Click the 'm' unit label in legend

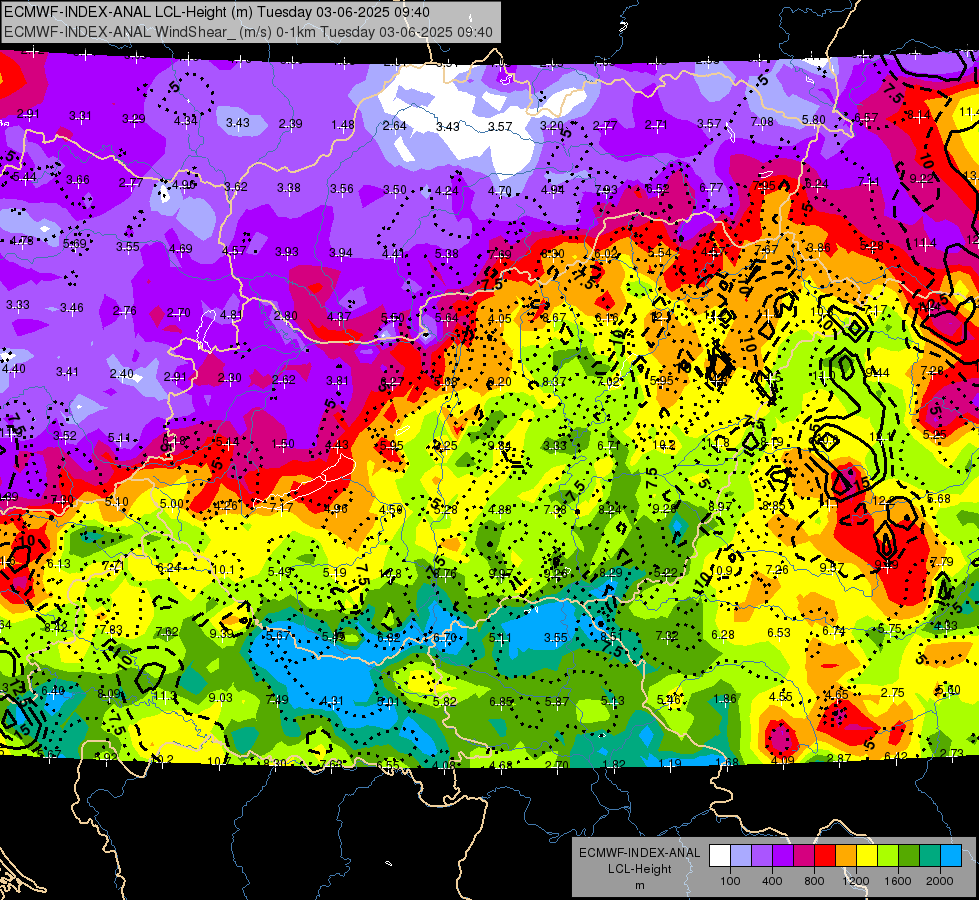(x=639, y=886)
